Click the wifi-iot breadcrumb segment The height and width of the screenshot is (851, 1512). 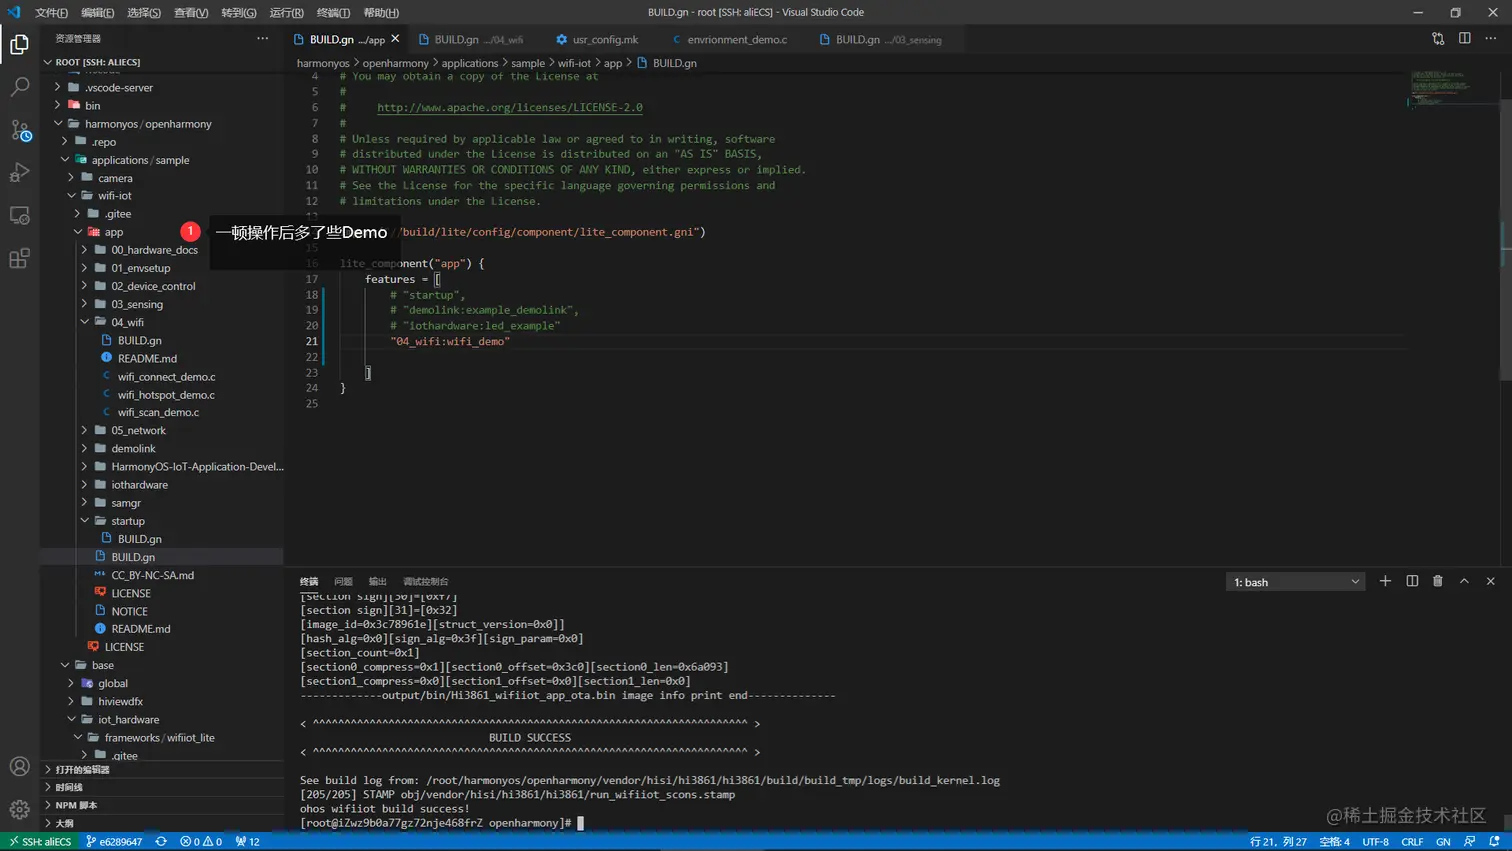pyautogui.click(x=574, y=63)
